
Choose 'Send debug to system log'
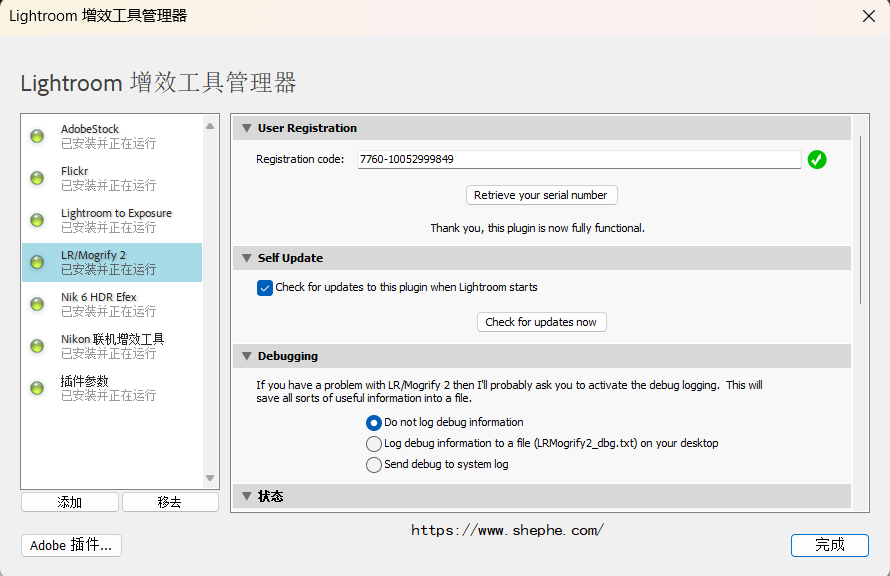tap(374, 464)
